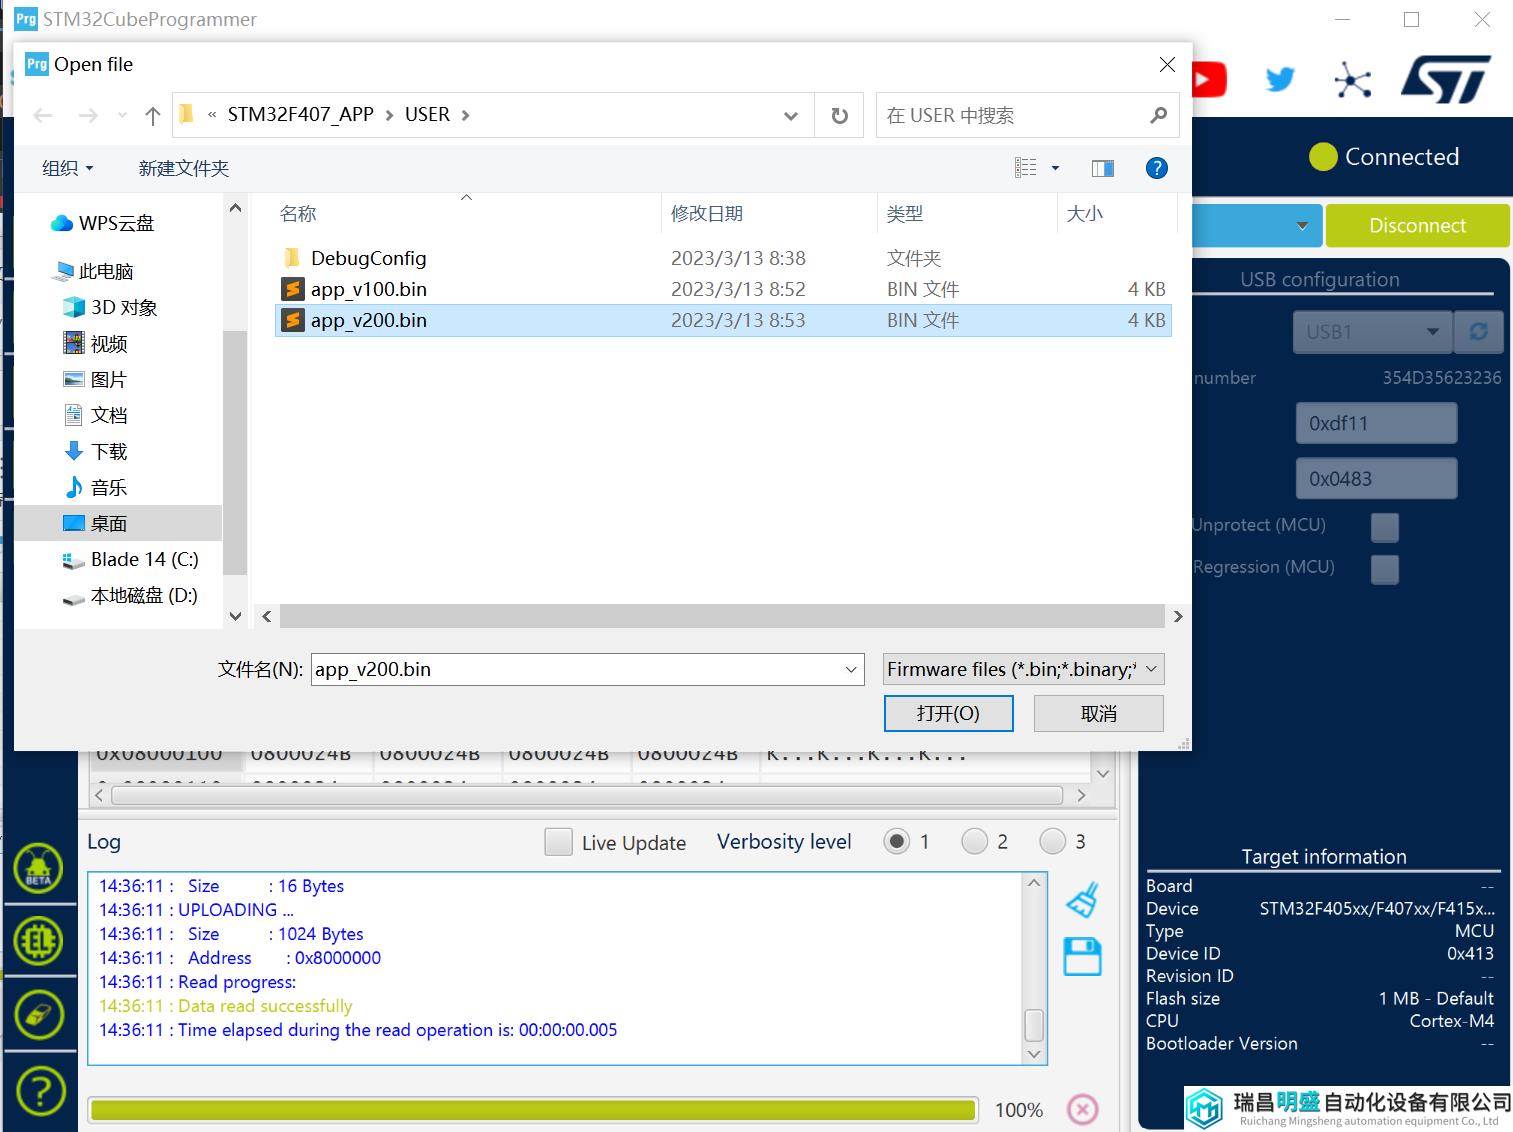Open the Twitter bird icon
This screenshot has width=1513, height=1132.
click(x=1280, y=80)
